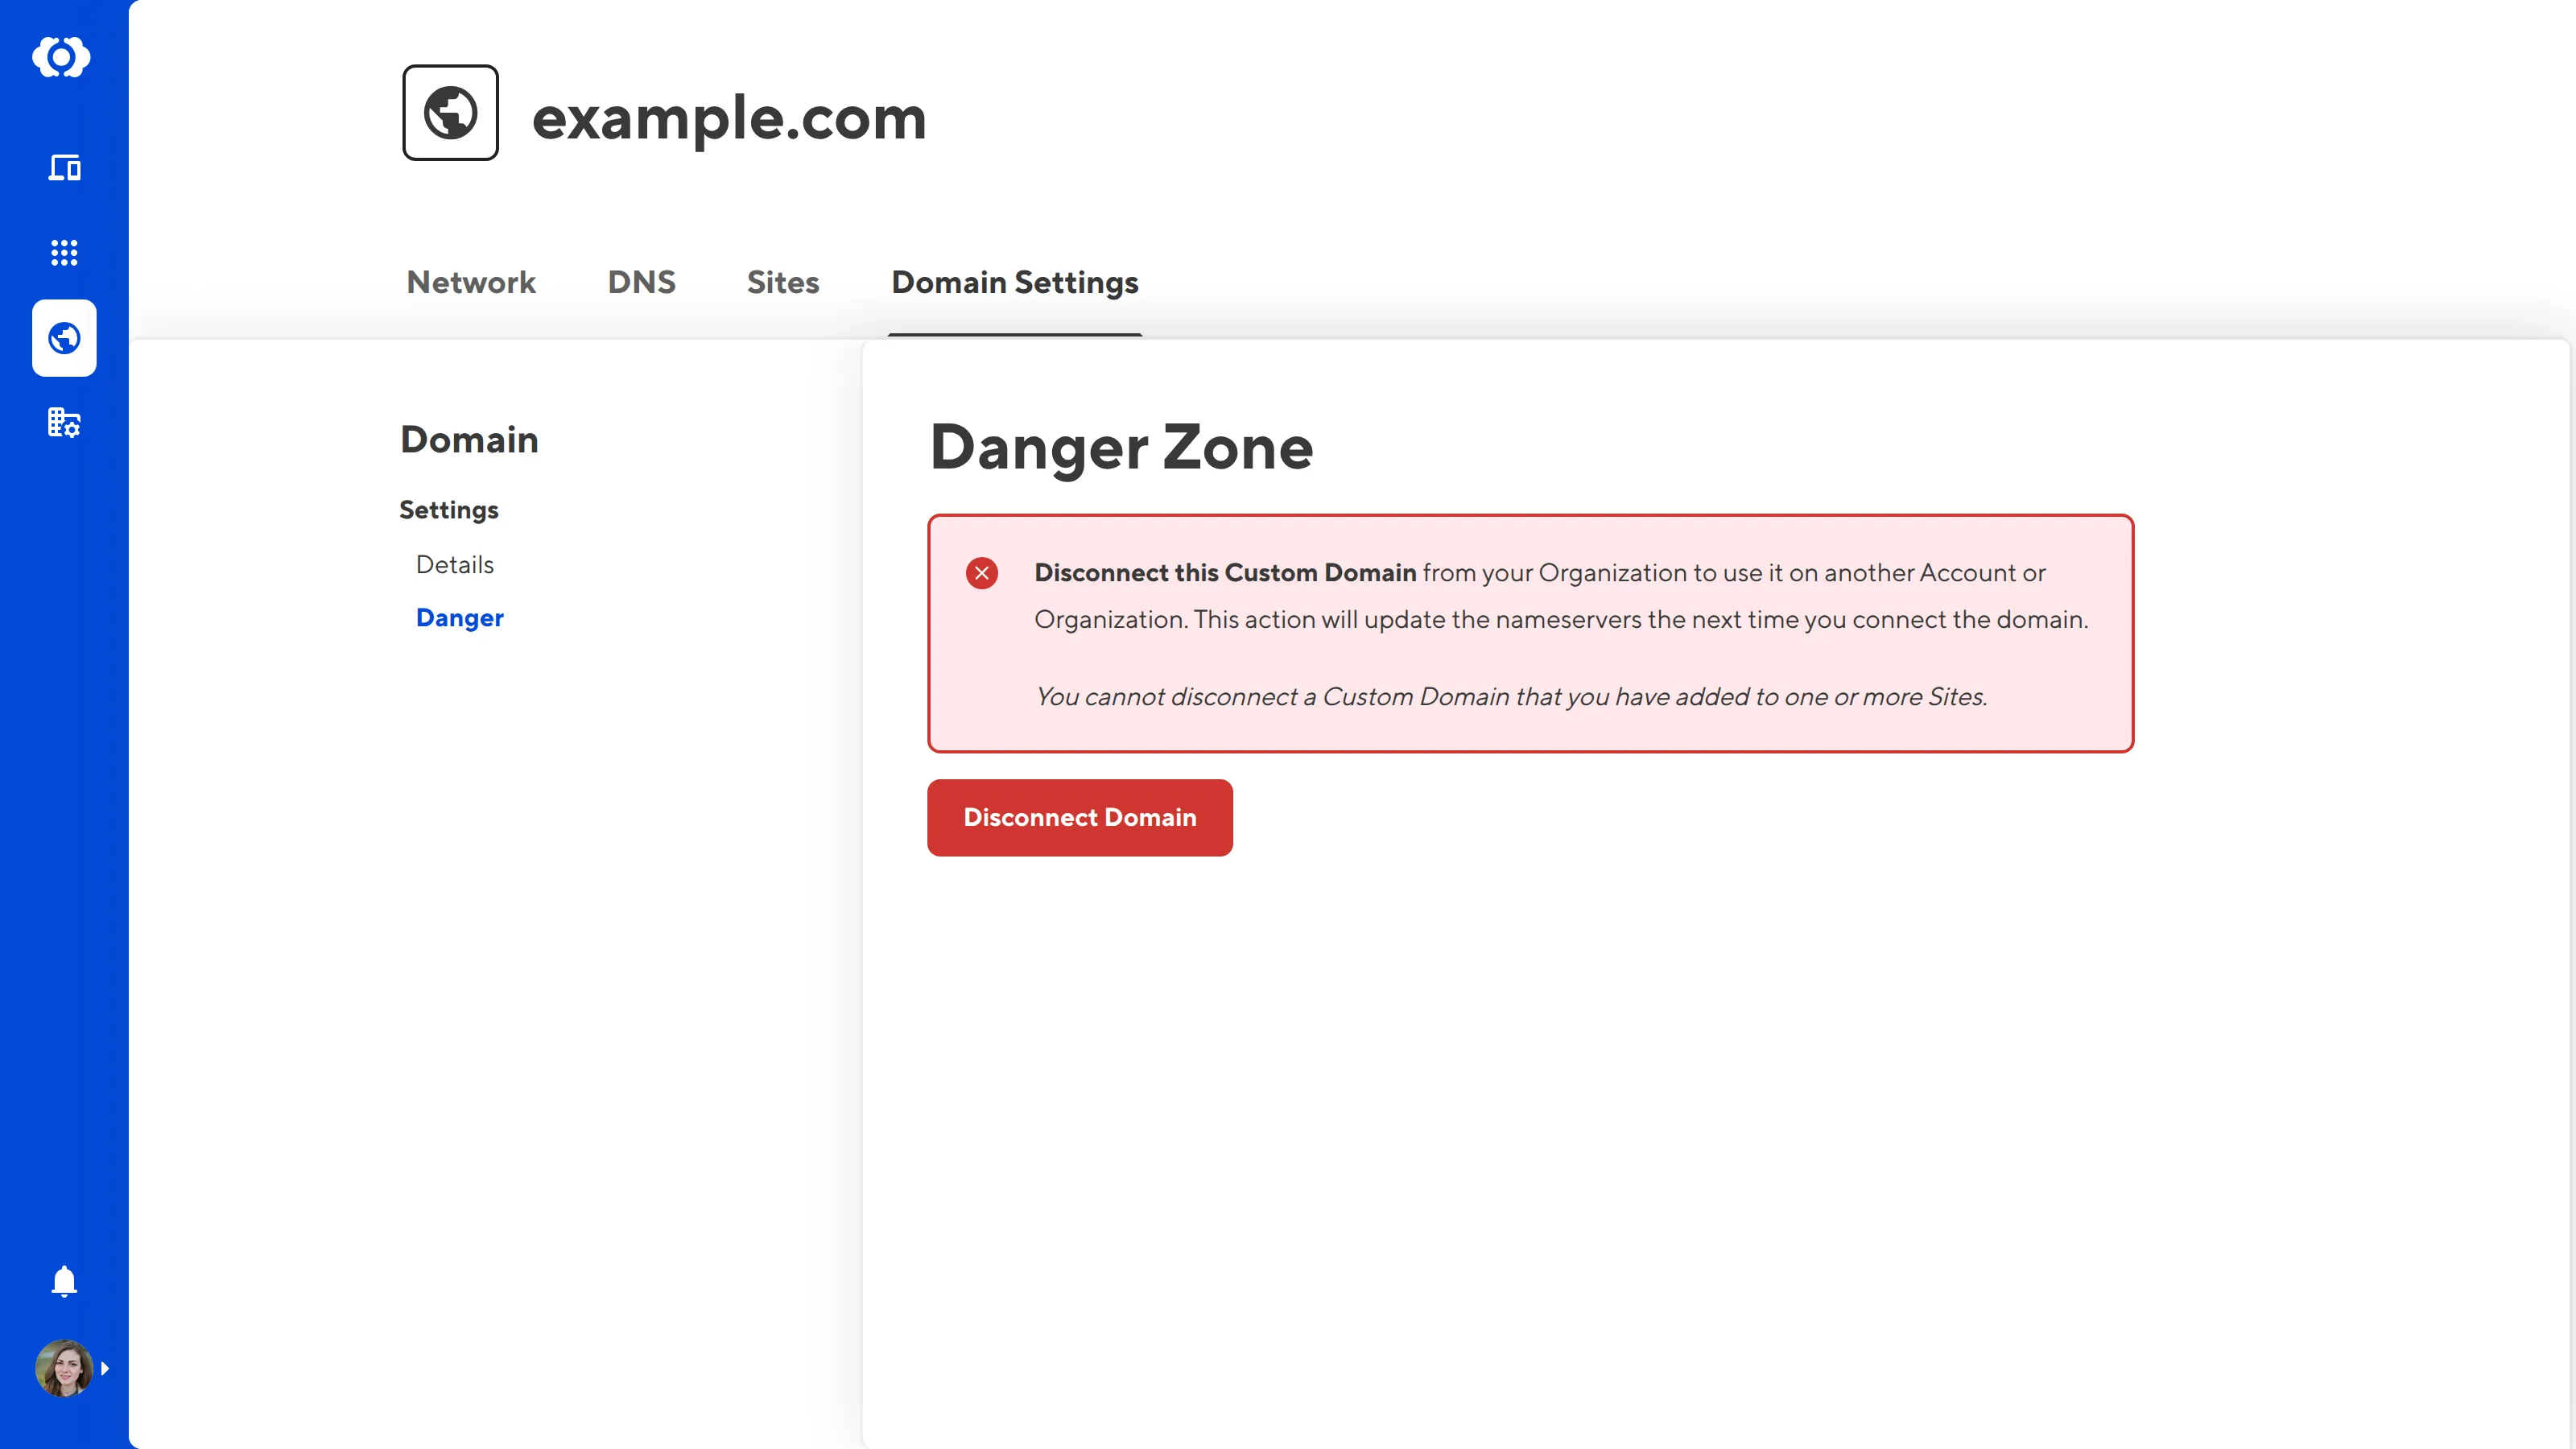Click the user avatar photo
The height and width of the screenshot is (1449, 2576).
[63, 1368]
